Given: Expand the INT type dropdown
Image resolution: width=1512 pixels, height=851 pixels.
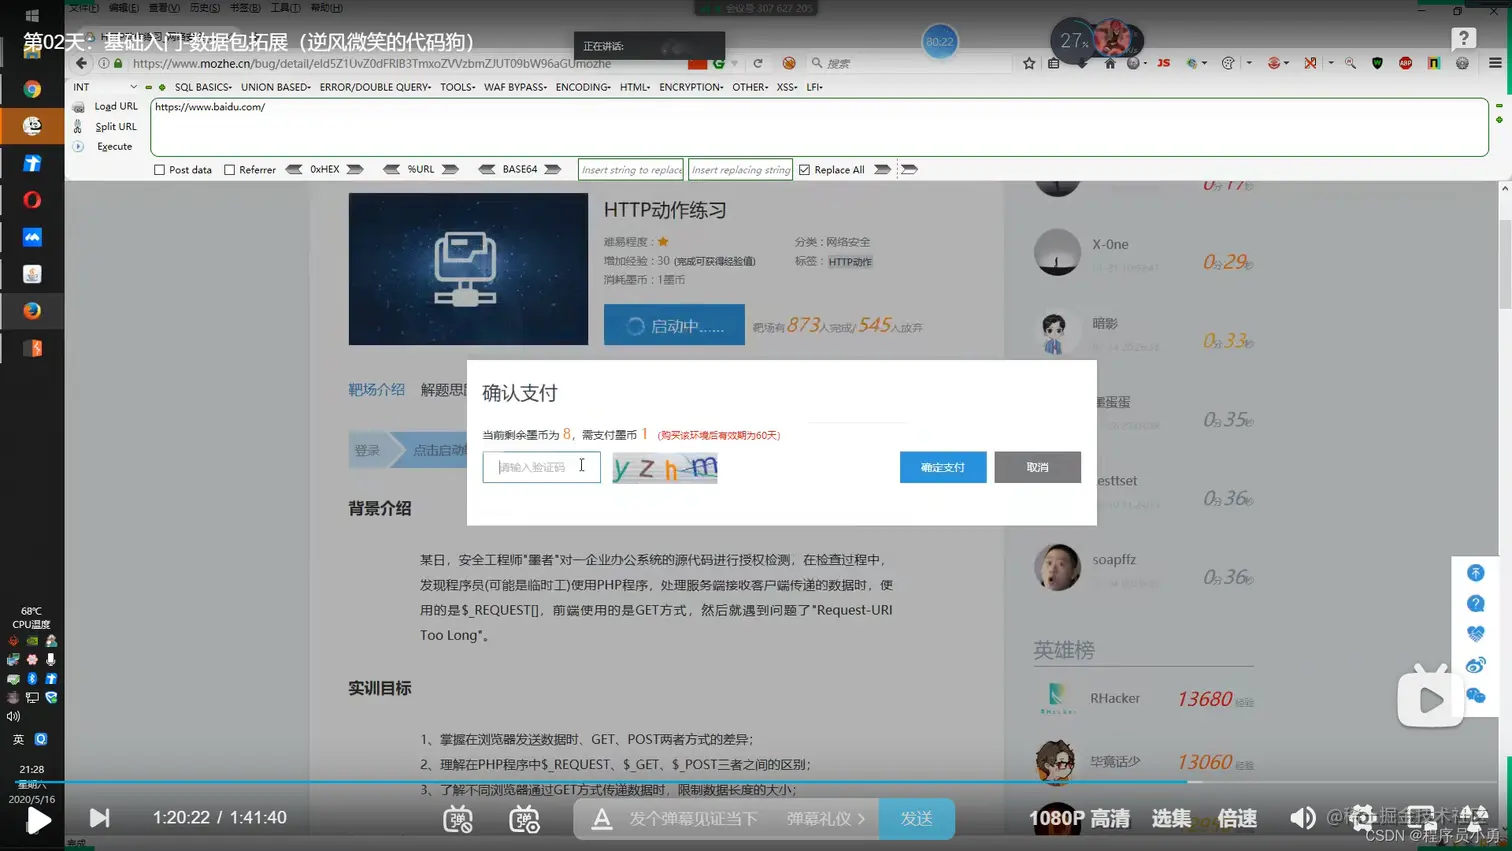Looking at the screenshot, I should point(105,87).
